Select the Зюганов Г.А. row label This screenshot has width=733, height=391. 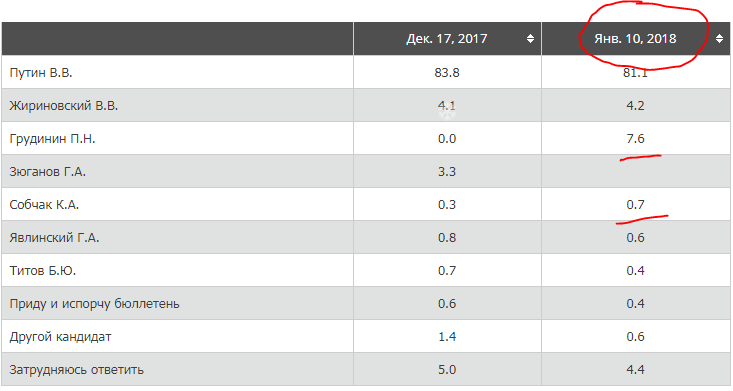[x=48, y=172]
